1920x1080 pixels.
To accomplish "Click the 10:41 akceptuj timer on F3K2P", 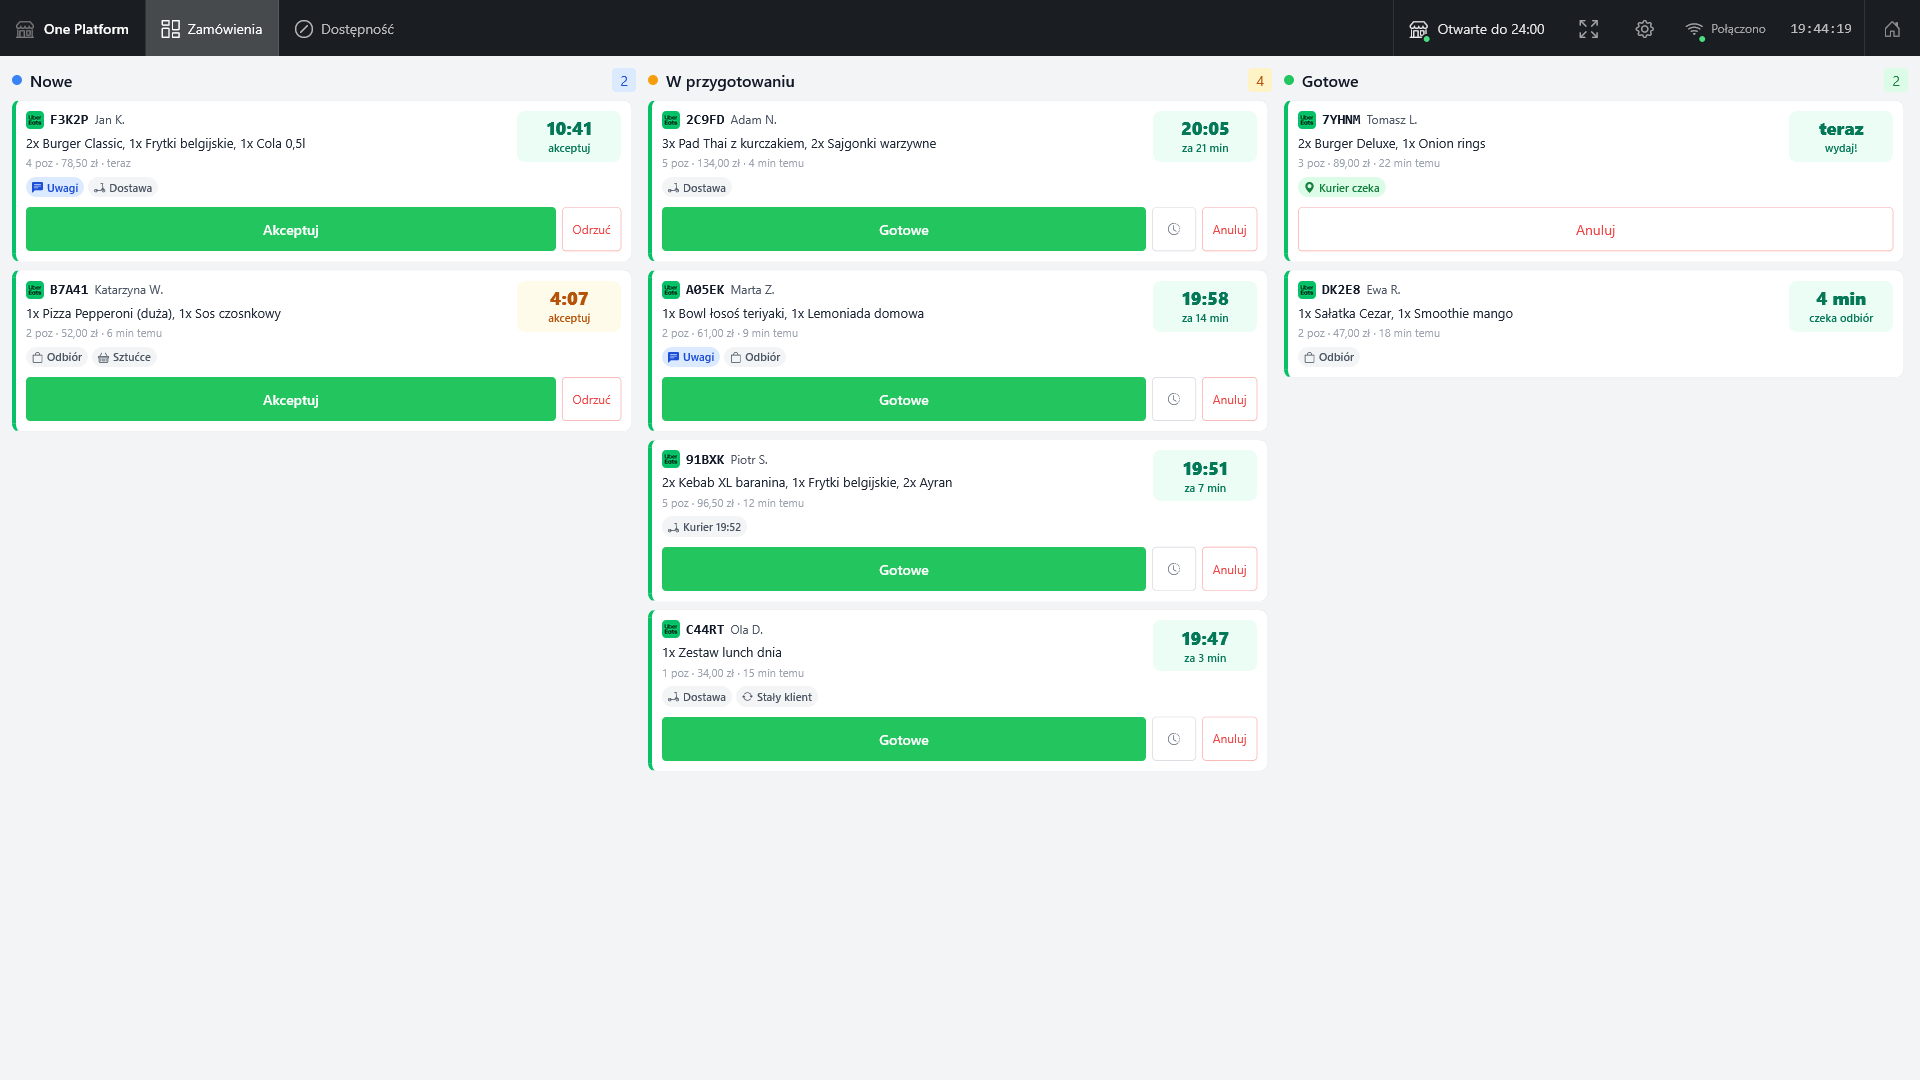I will (569, 136).
